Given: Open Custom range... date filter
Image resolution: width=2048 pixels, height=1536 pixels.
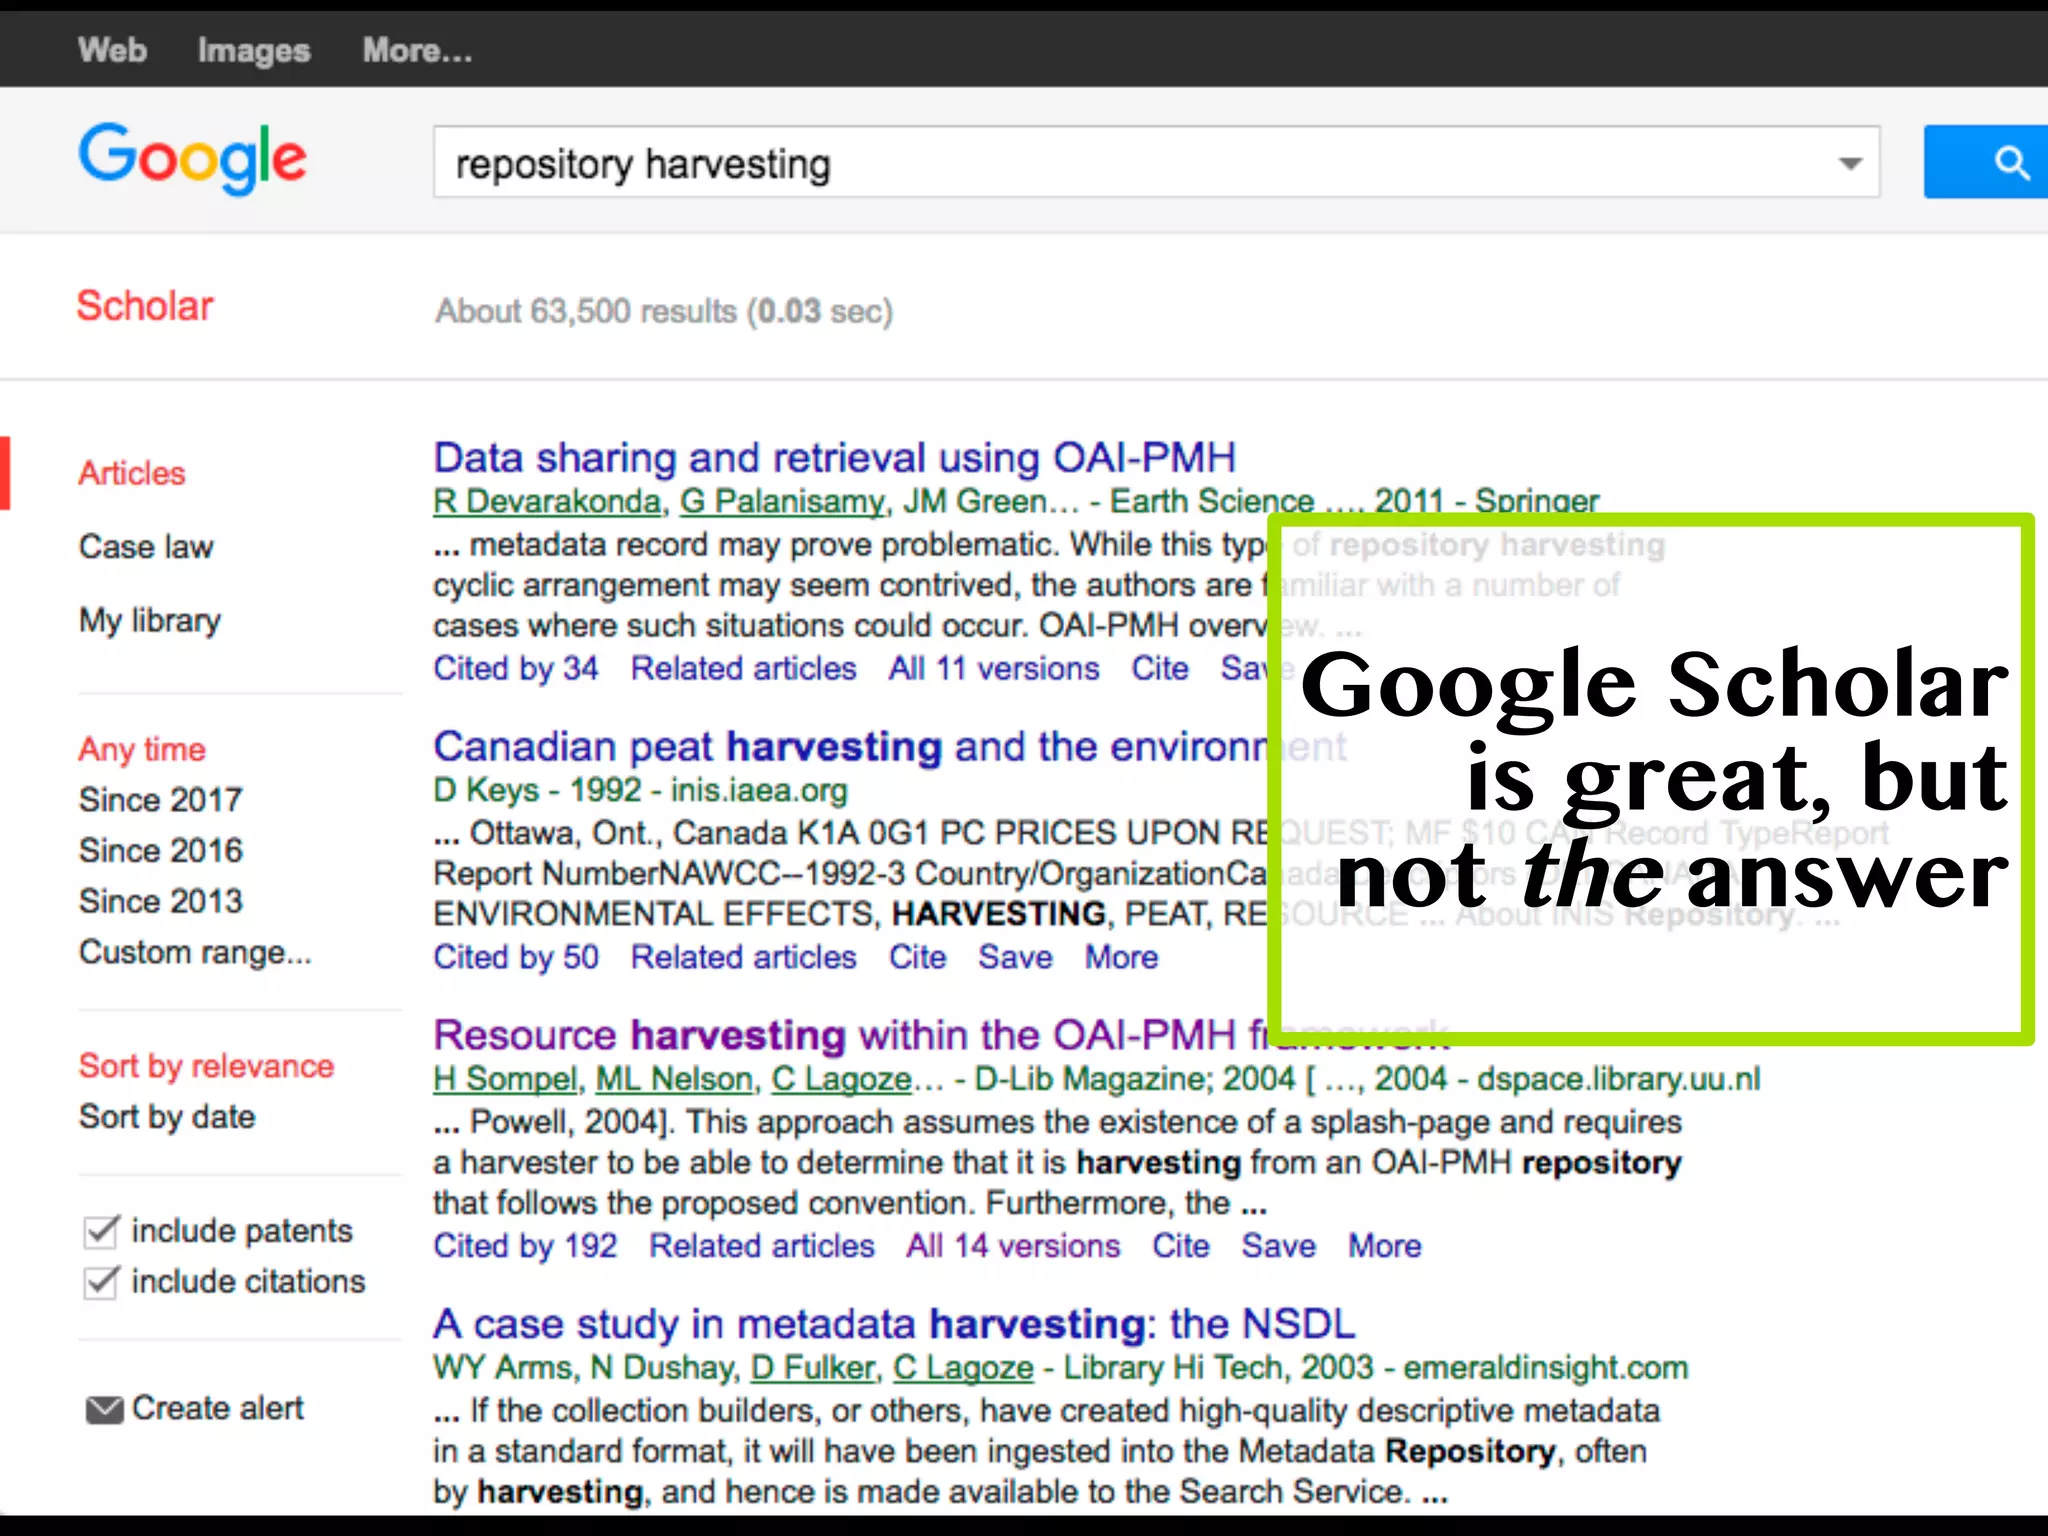Looking at the screenshot, I should (195, 952).
